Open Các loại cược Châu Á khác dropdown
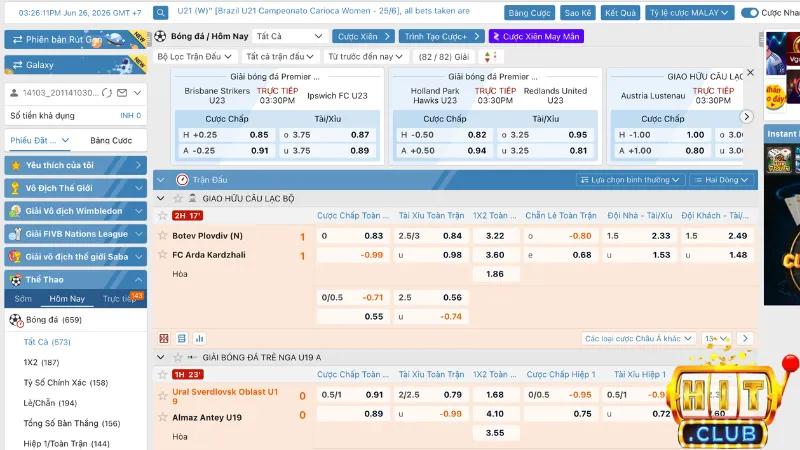This screenshot has height=450, width=800. (x=638, y=338)
